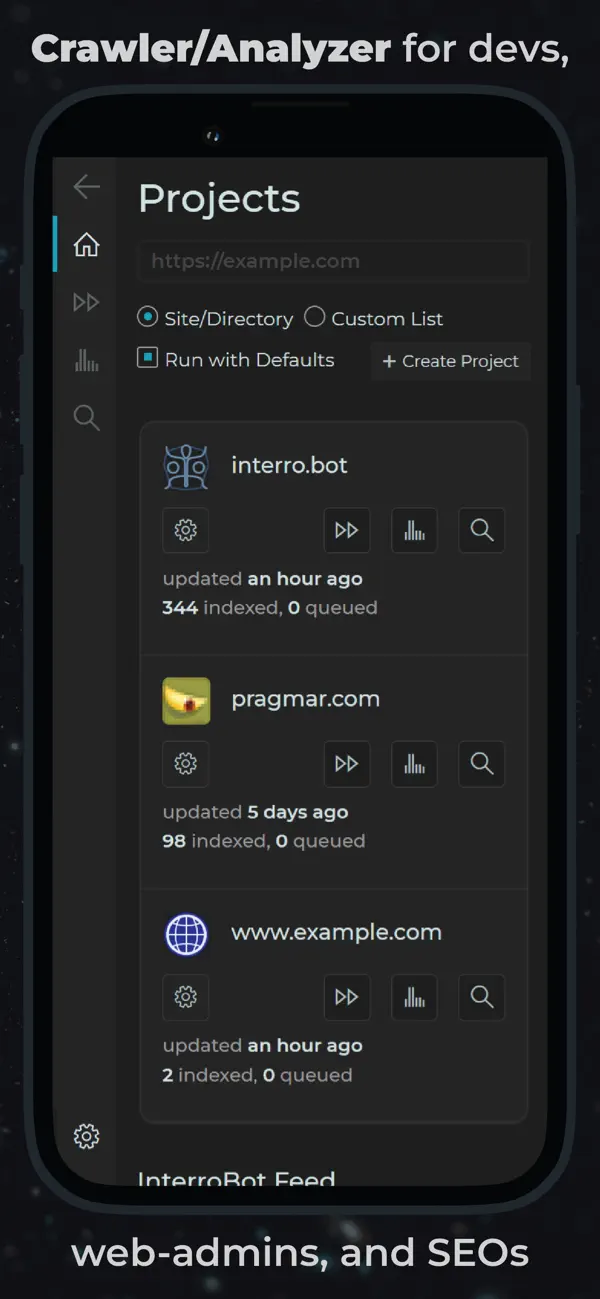Viewport: 600px width, 1299px height.
Task: Start crawl for www.example.com project
Action: [347, 997]
